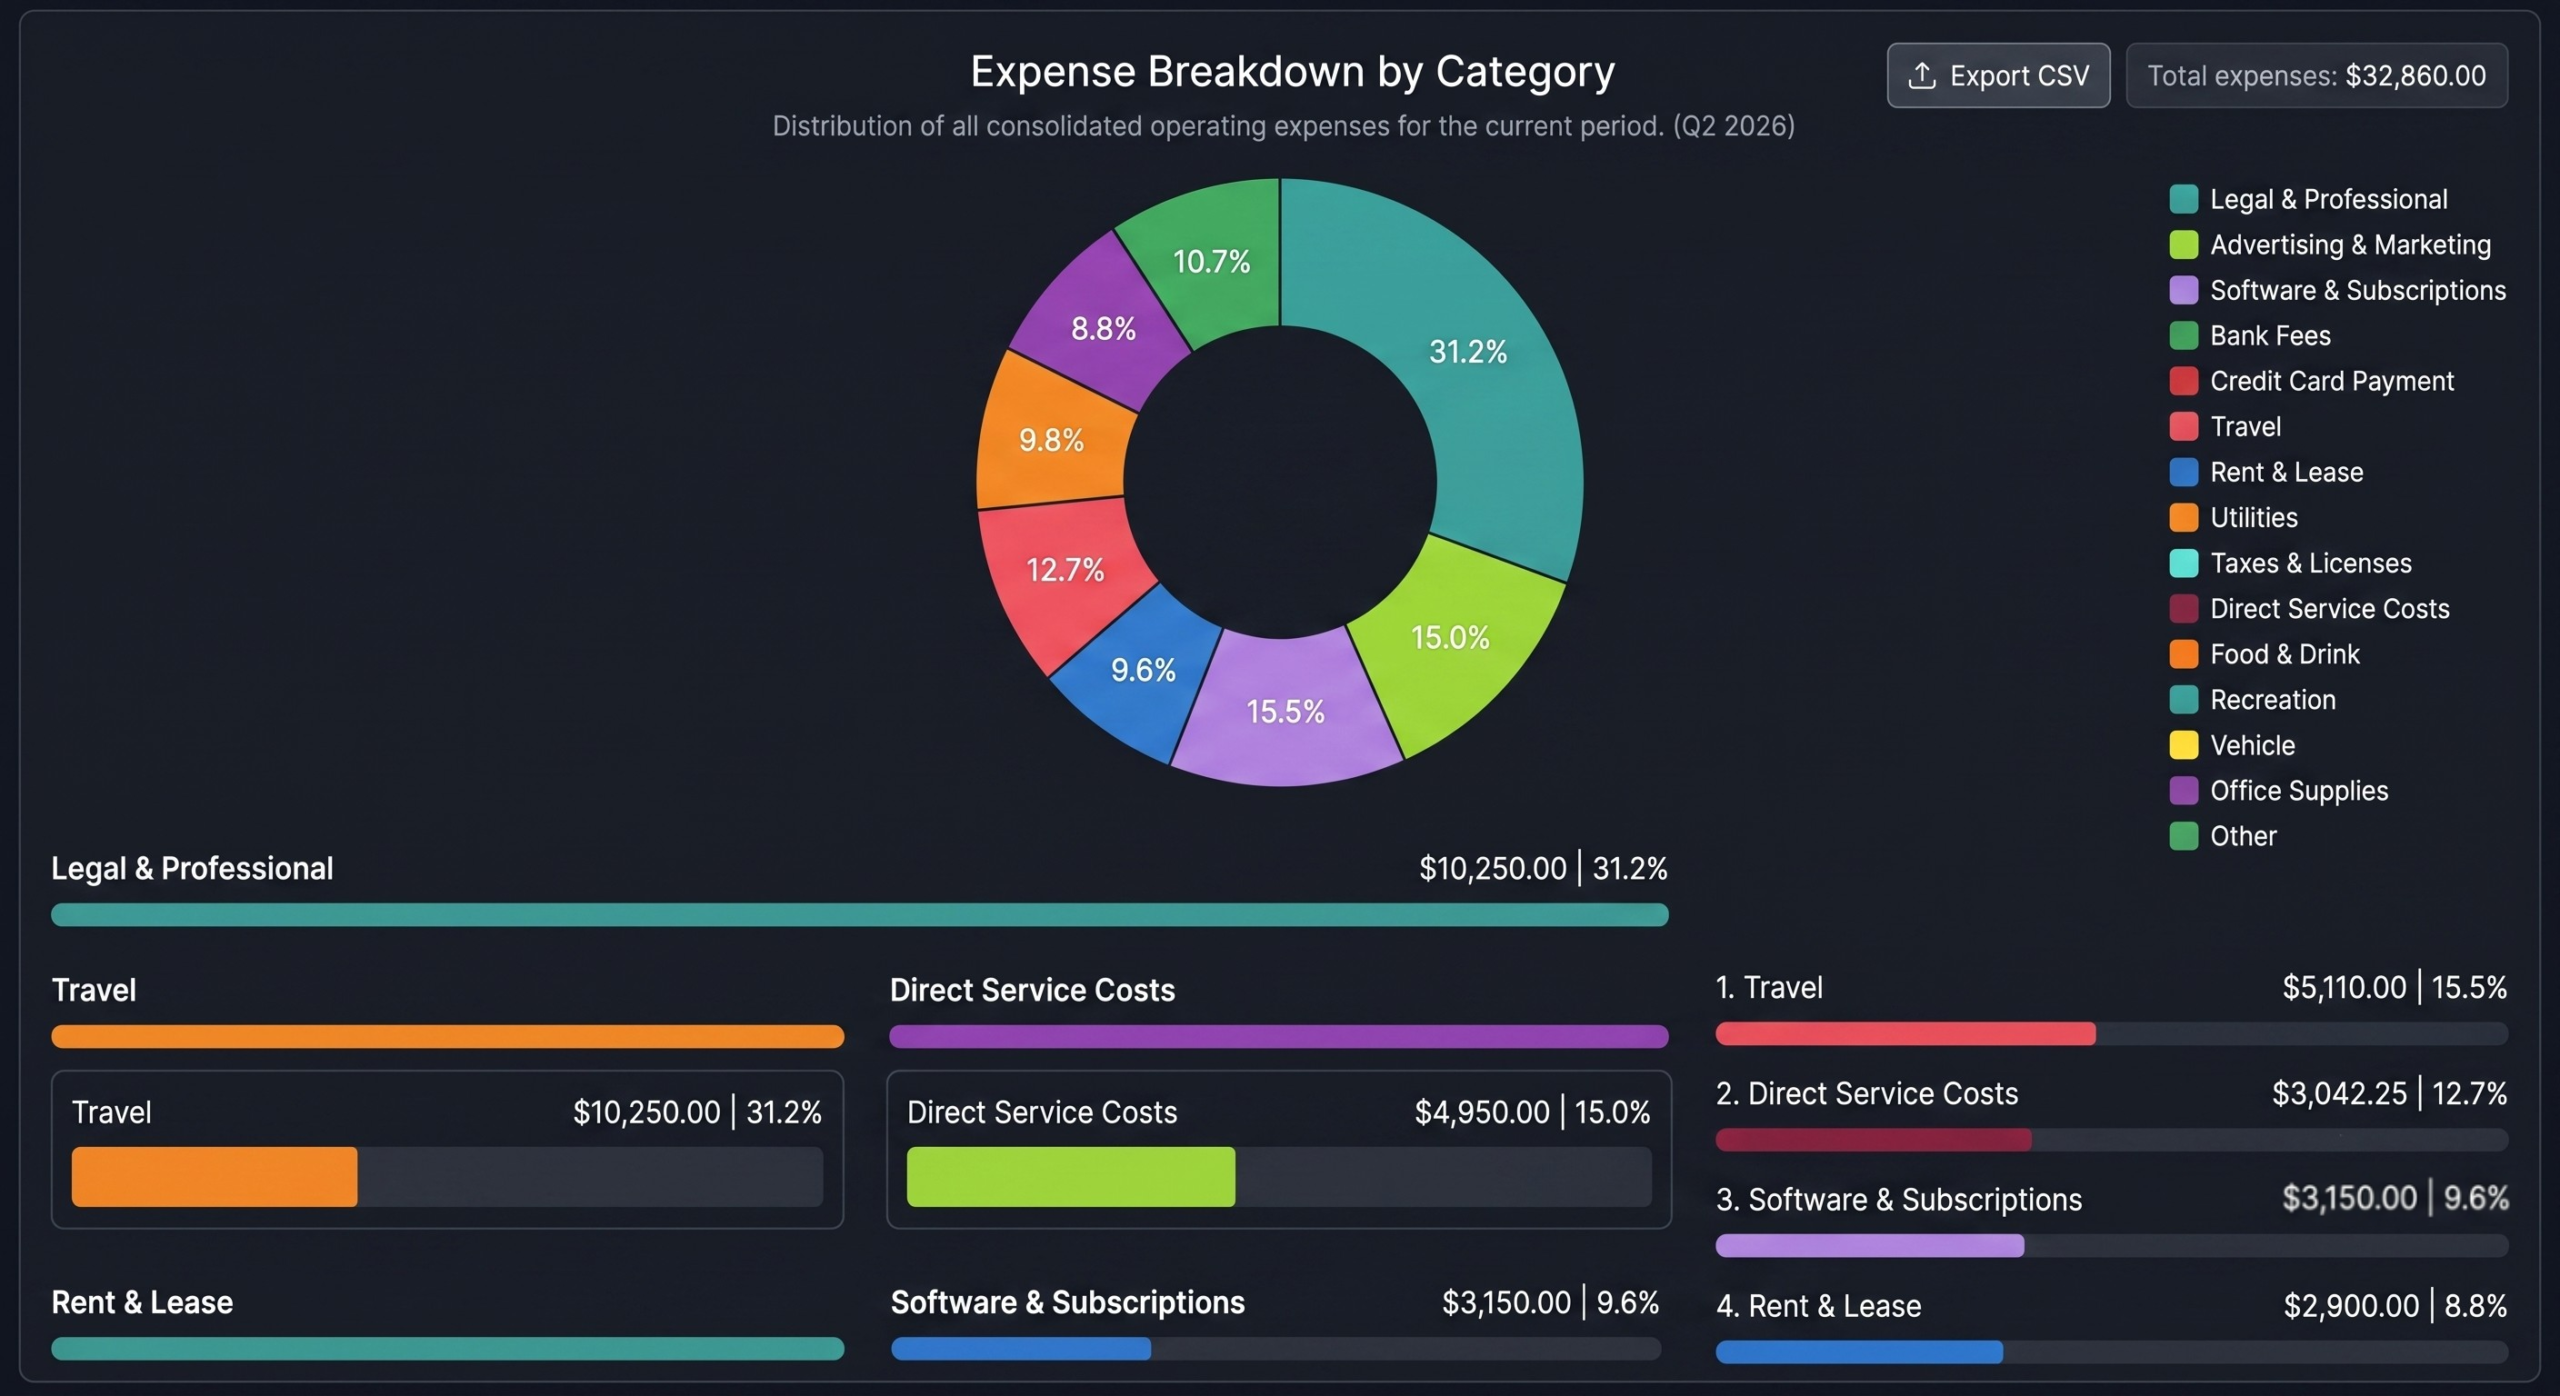Toggle Advertising & Marketing legend swatch

[2184, 245]
